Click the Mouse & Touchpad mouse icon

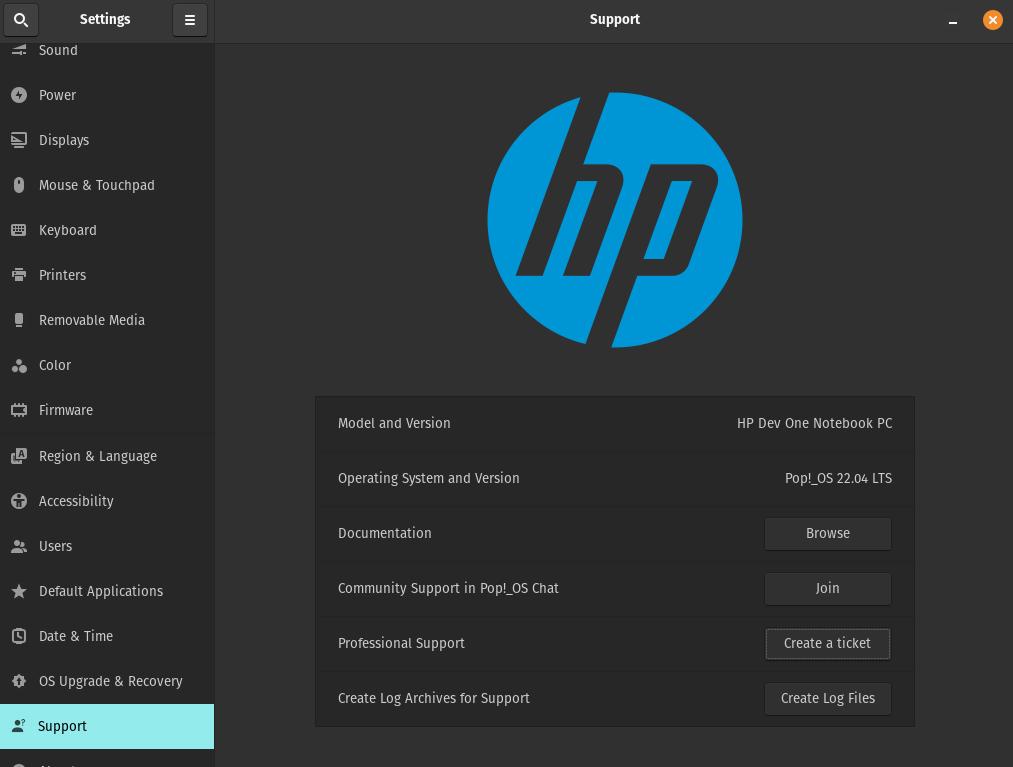19,185
